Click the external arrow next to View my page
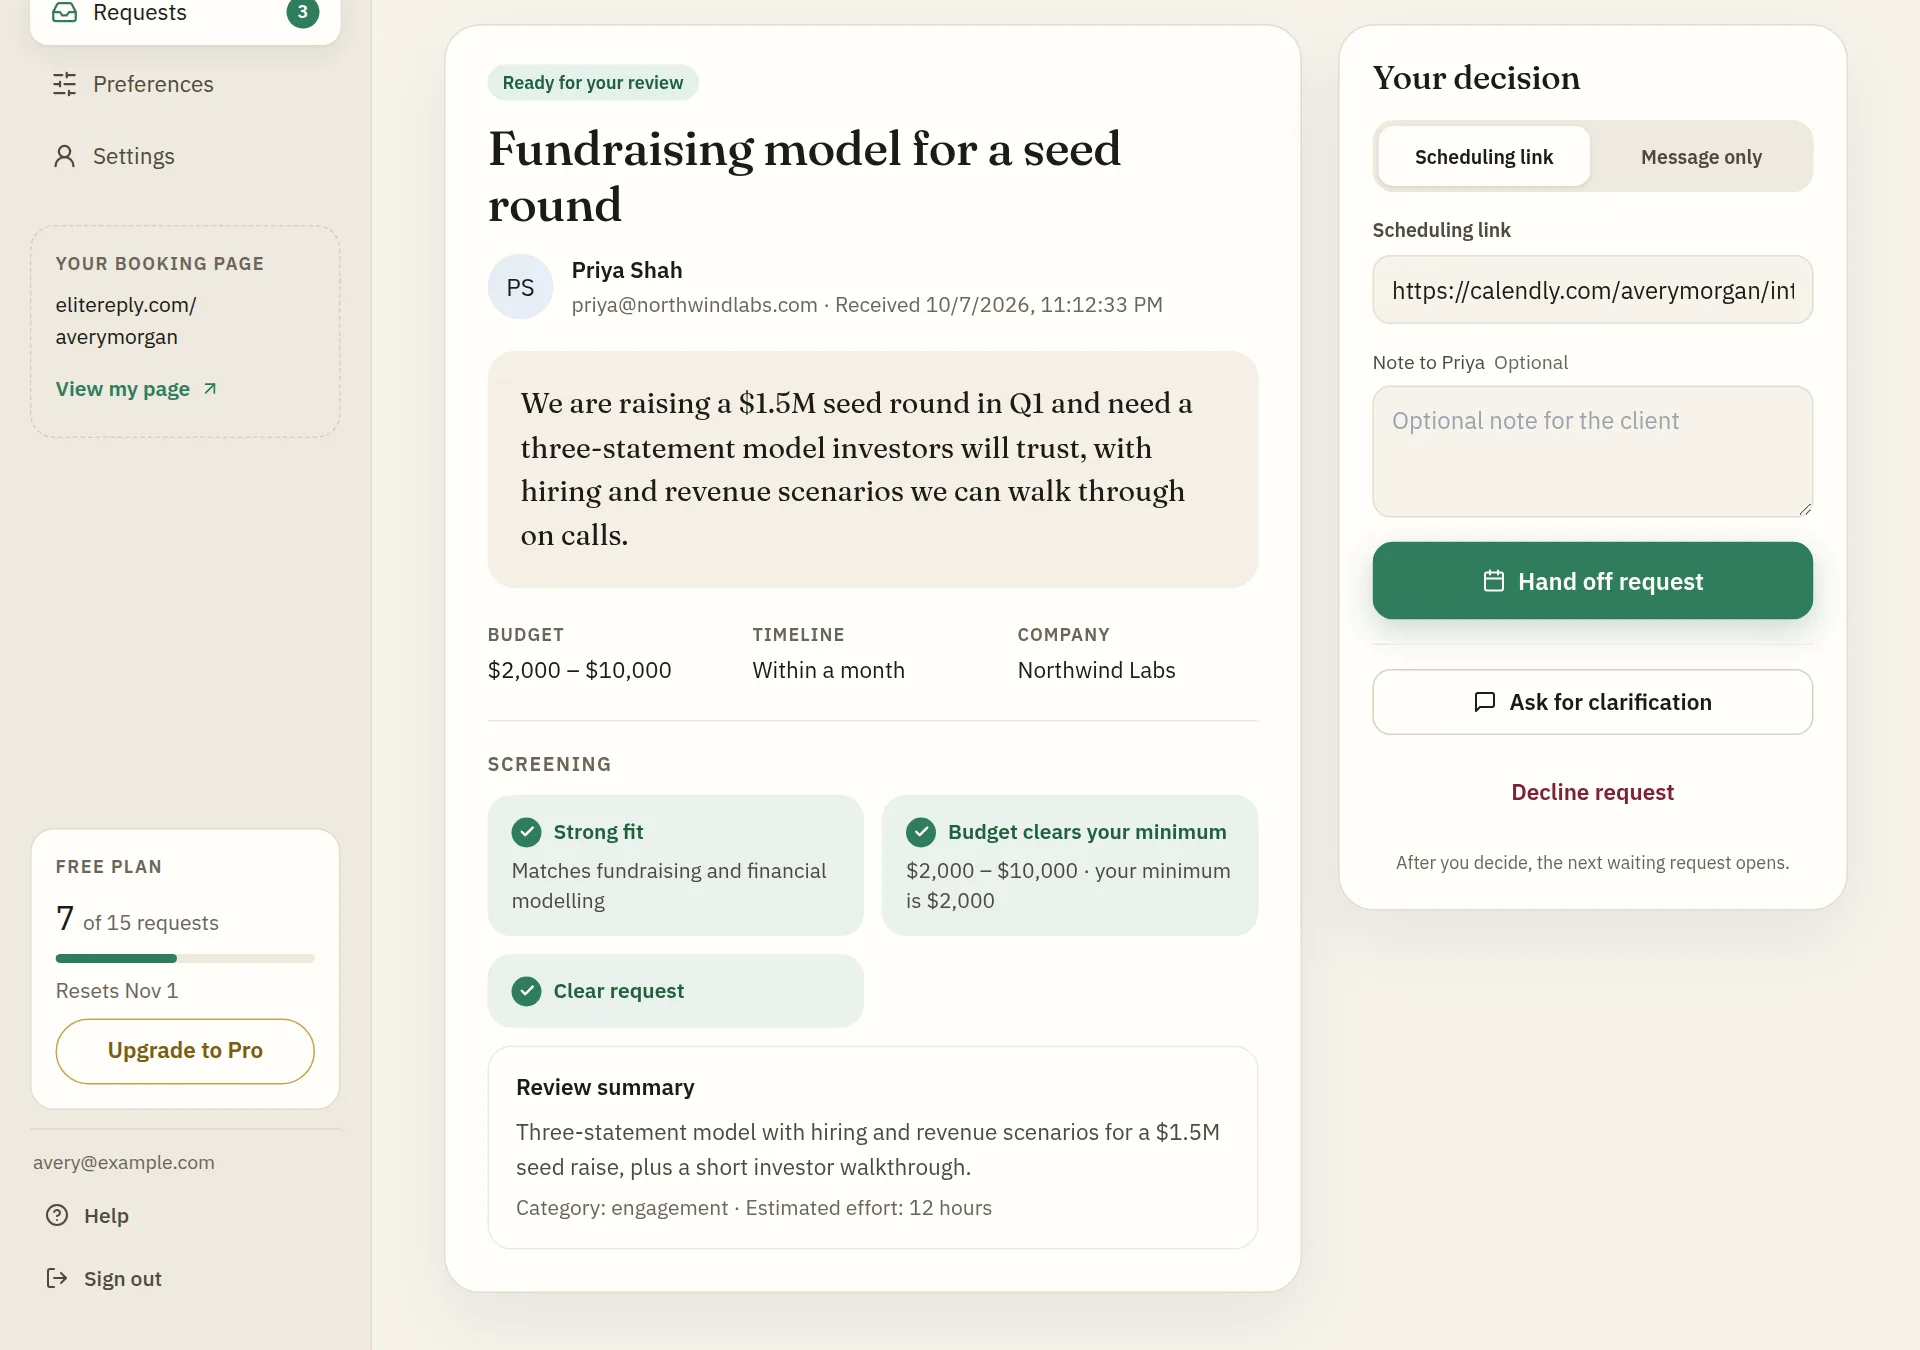This screenshot has width=1920, height=1350. (210, 389)
